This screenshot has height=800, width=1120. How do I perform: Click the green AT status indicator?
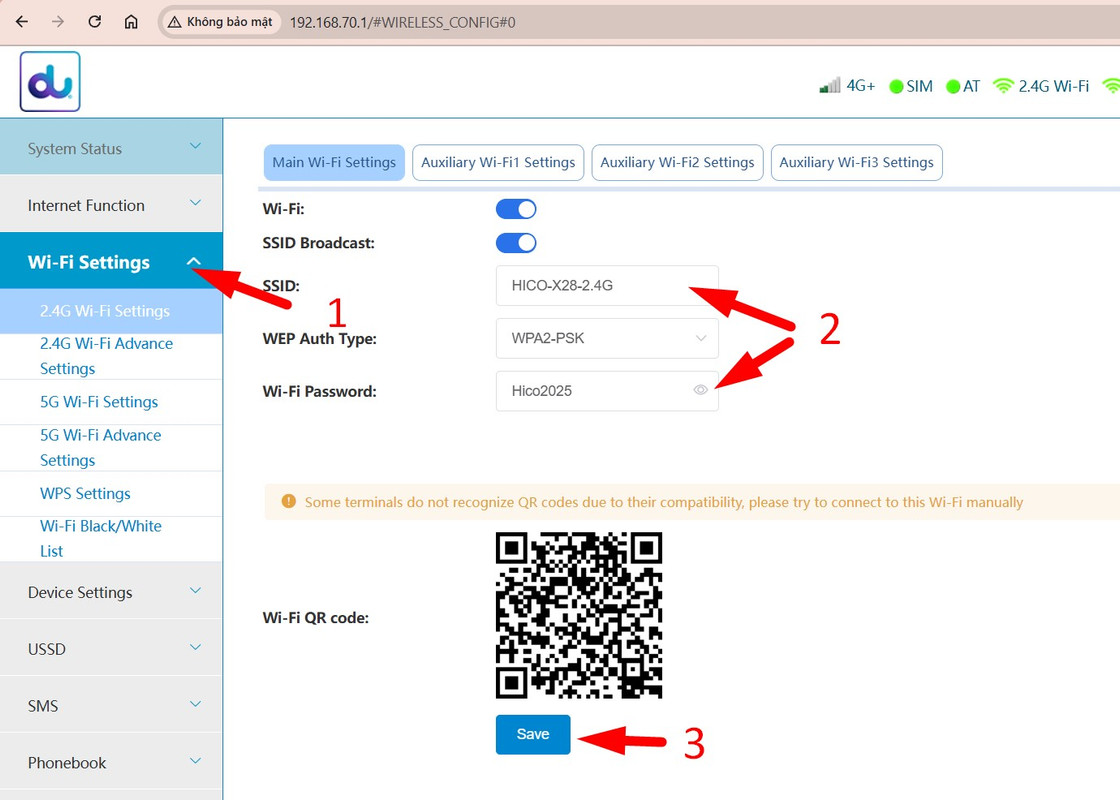pos(953,86)
